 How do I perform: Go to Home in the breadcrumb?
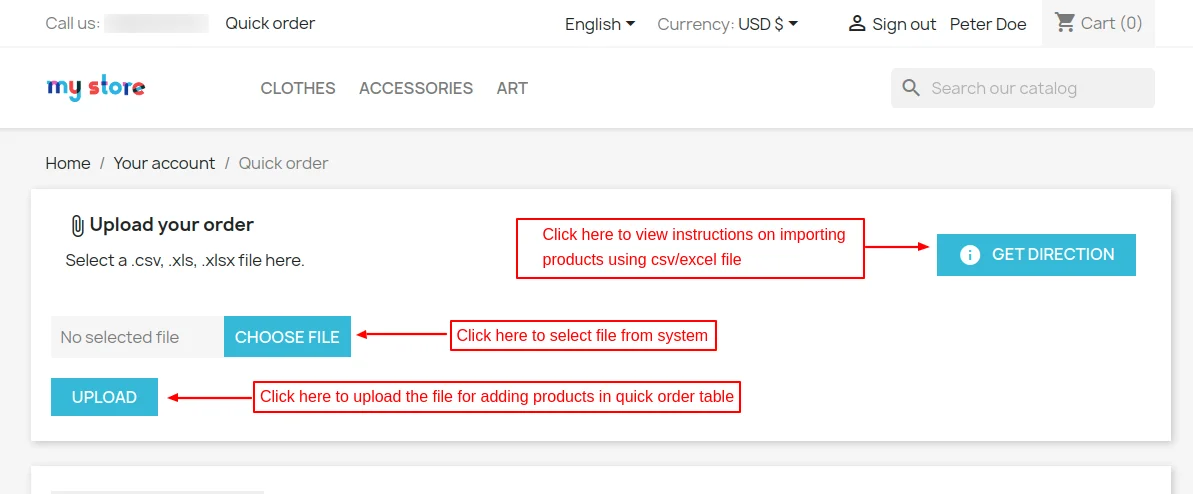click(68, 163)
